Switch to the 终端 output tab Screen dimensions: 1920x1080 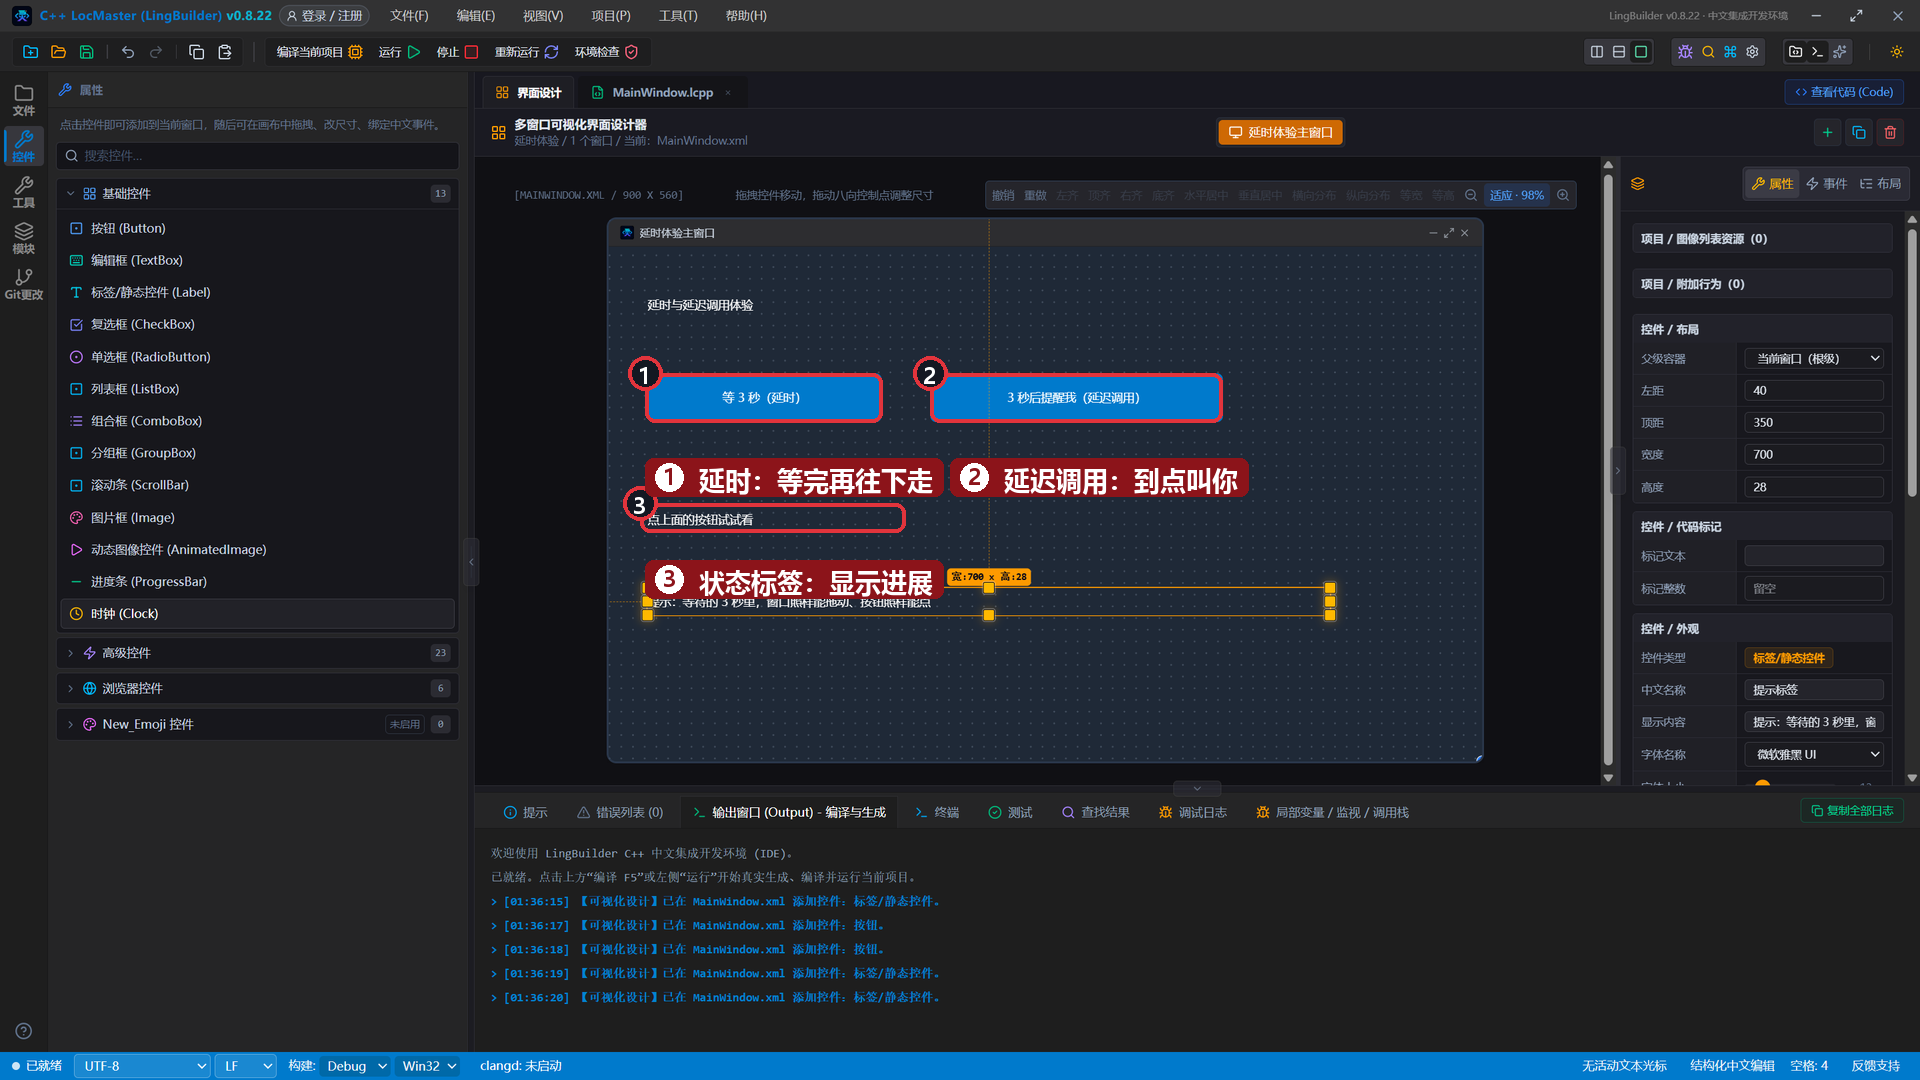pyautogui.click(x=937, y=813)
